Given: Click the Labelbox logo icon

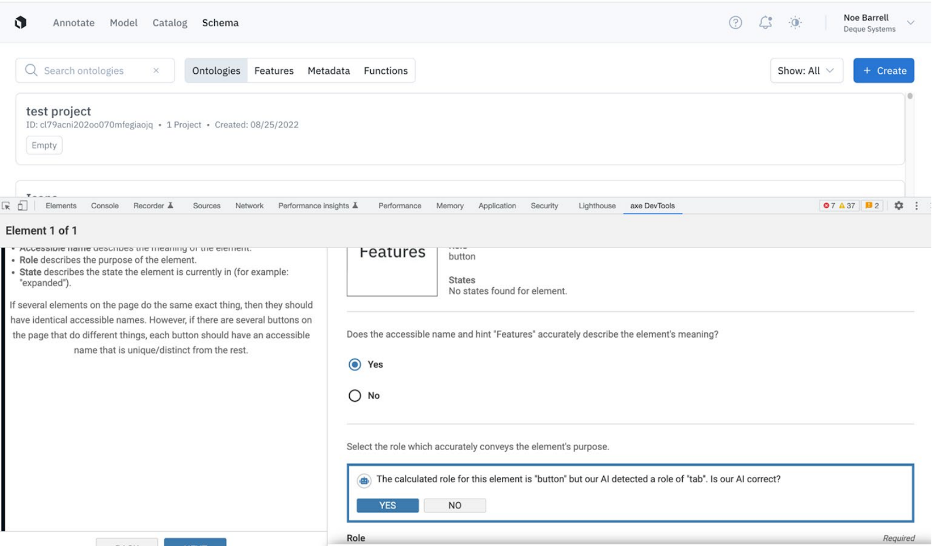Looking at the screenshot, I should point(21,22).
